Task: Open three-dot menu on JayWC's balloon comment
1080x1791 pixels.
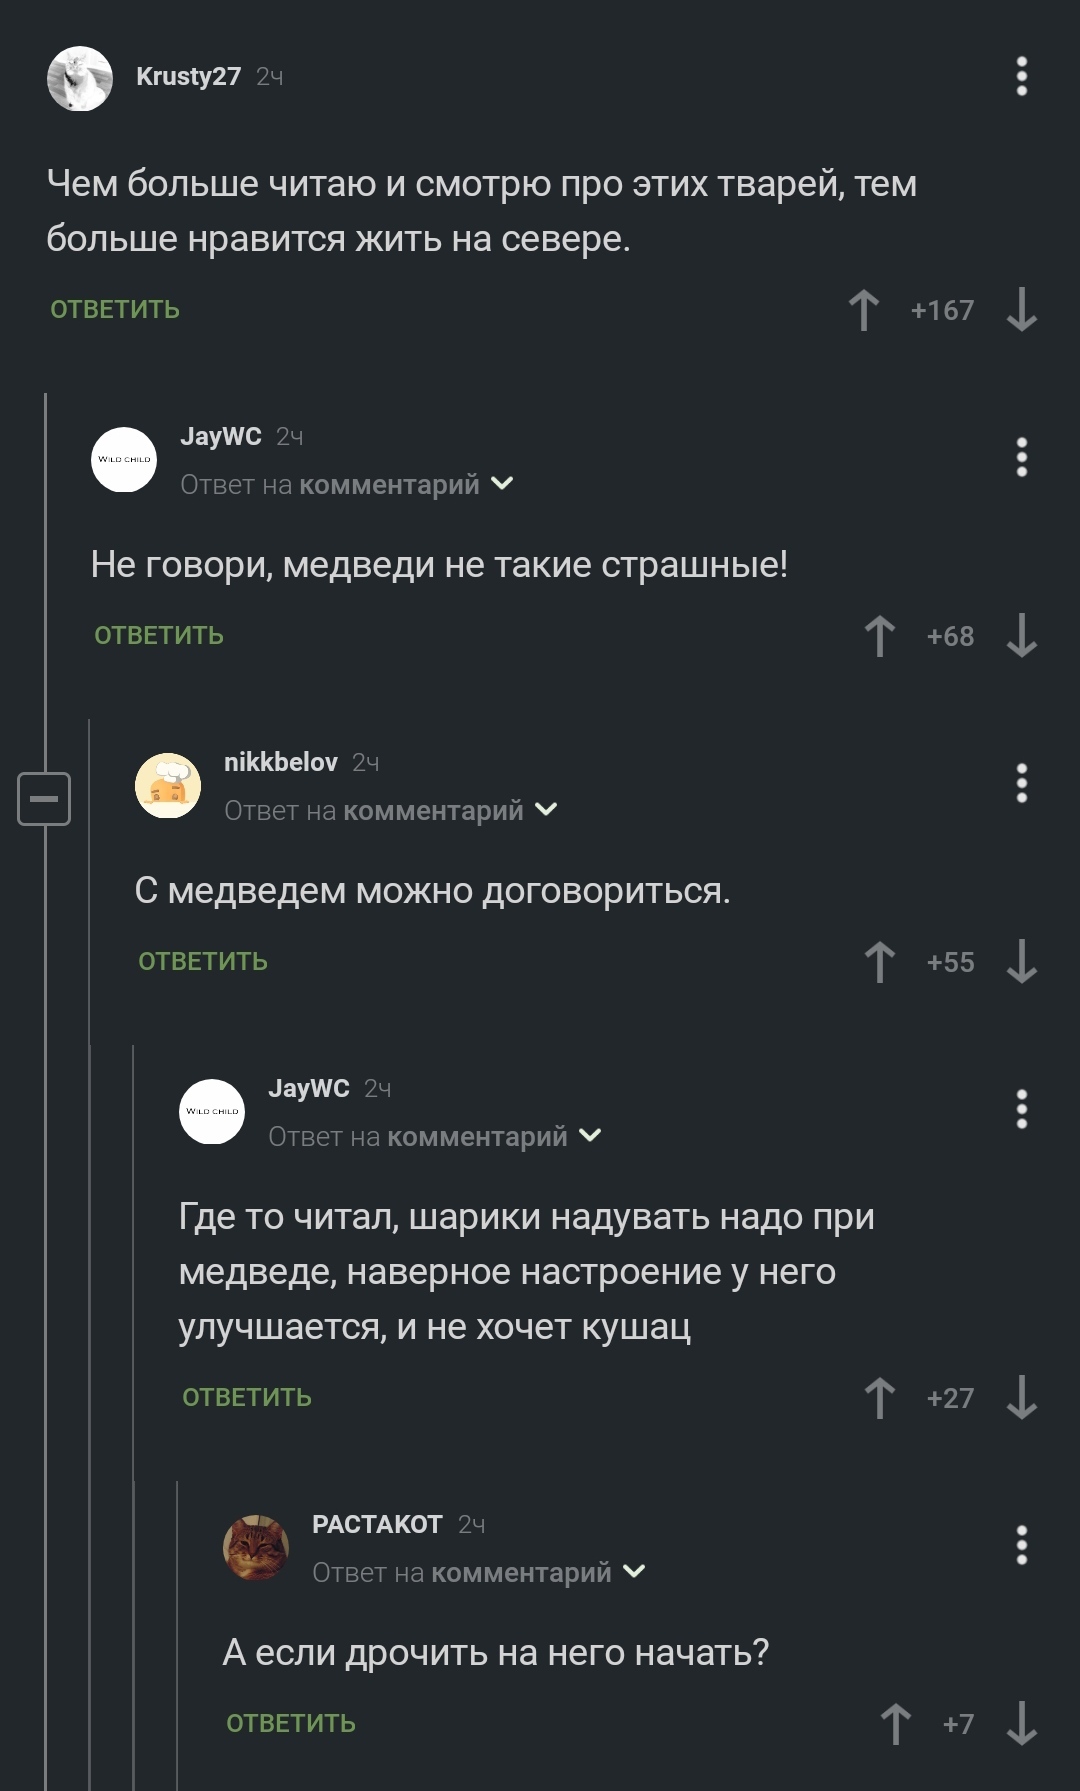Action: [1021, 1109]
